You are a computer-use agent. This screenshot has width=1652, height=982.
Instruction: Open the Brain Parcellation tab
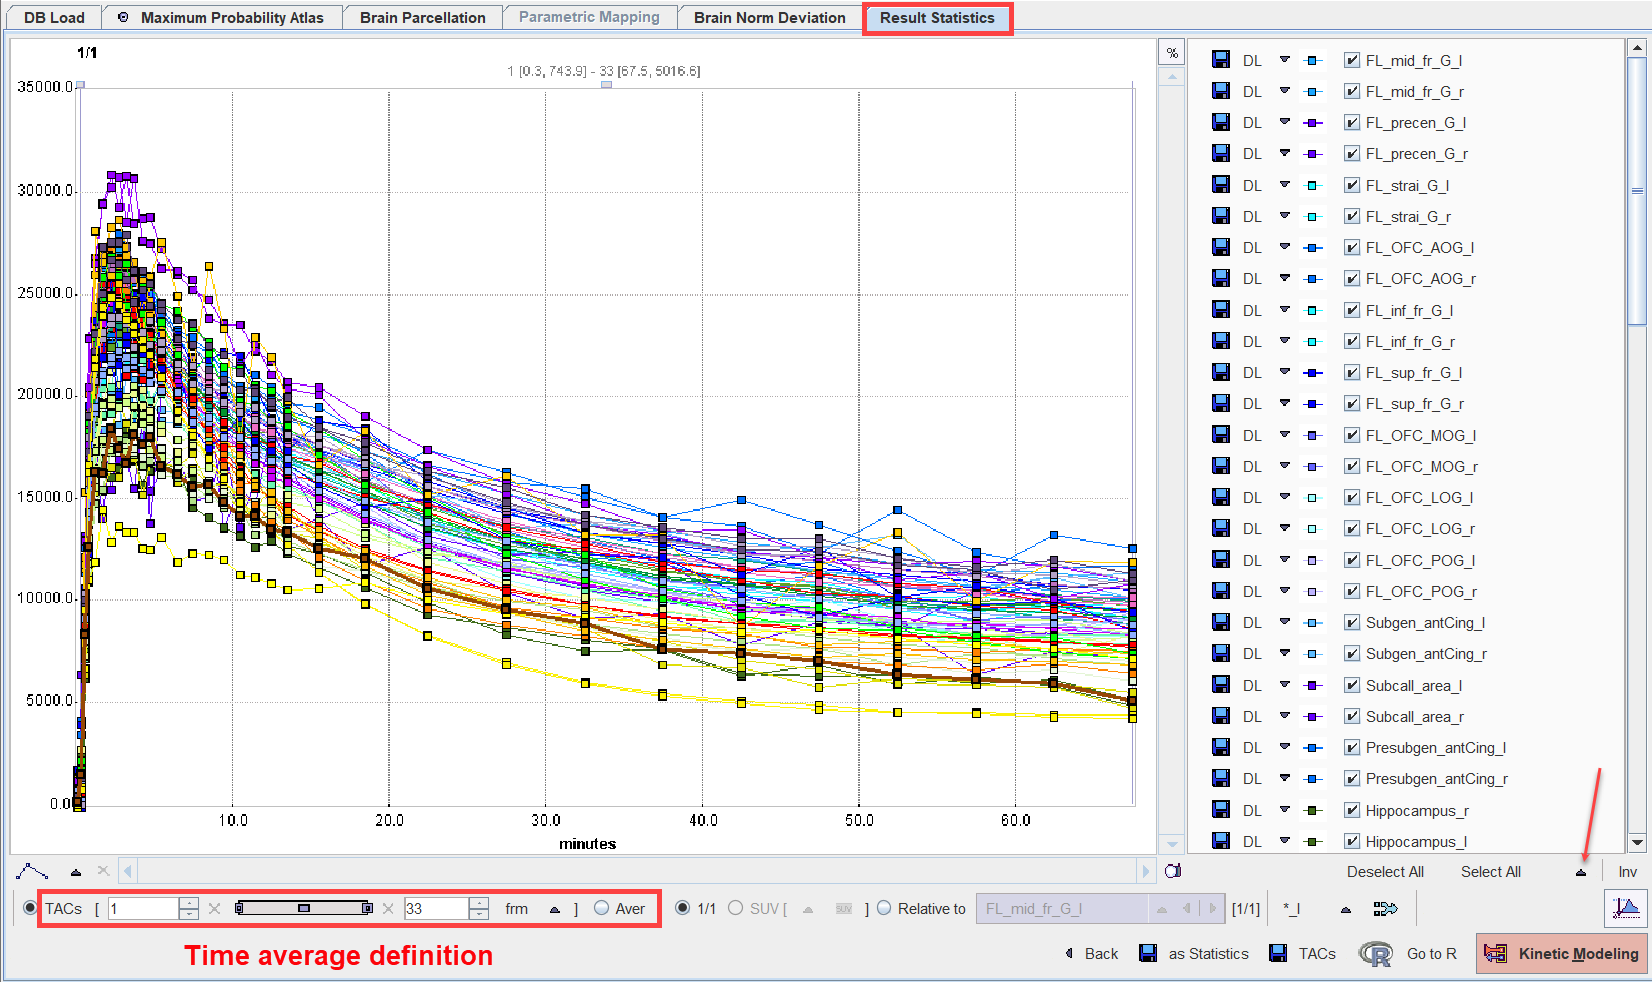[x=423, y=18]
